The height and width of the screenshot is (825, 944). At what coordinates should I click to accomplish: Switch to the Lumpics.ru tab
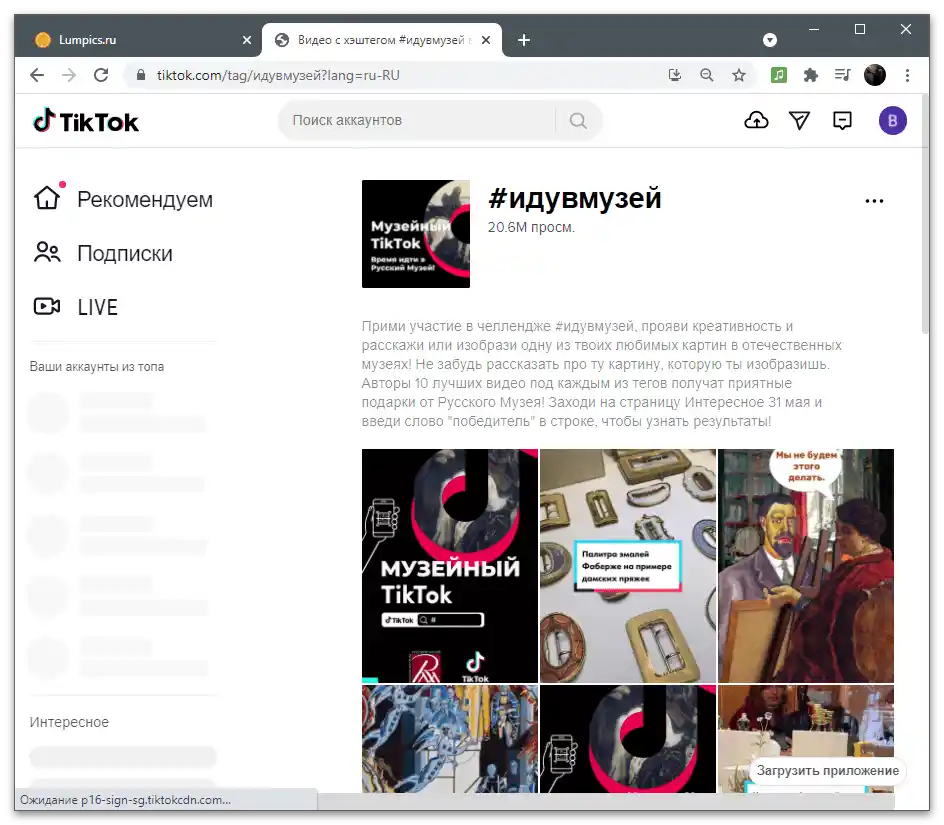[138, 40]
